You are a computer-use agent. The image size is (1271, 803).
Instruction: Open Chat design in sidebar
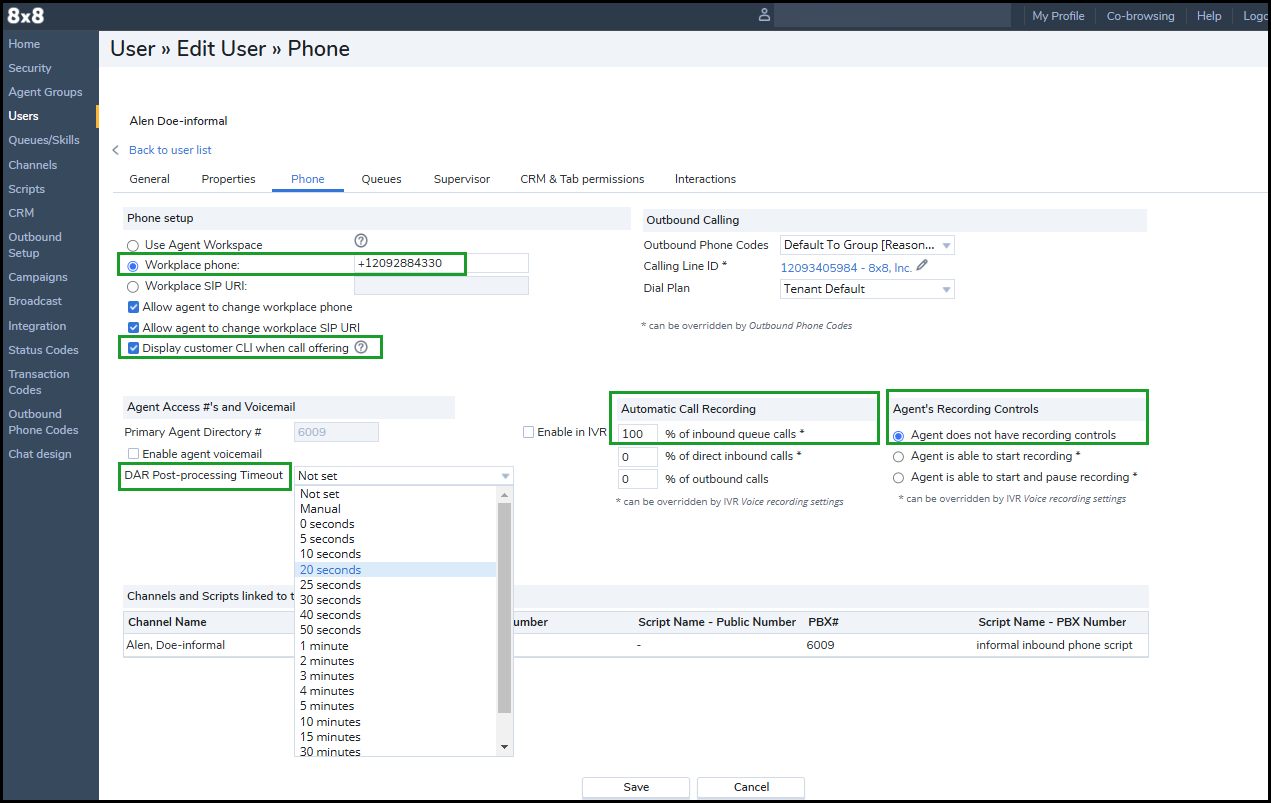pos(40,454)
